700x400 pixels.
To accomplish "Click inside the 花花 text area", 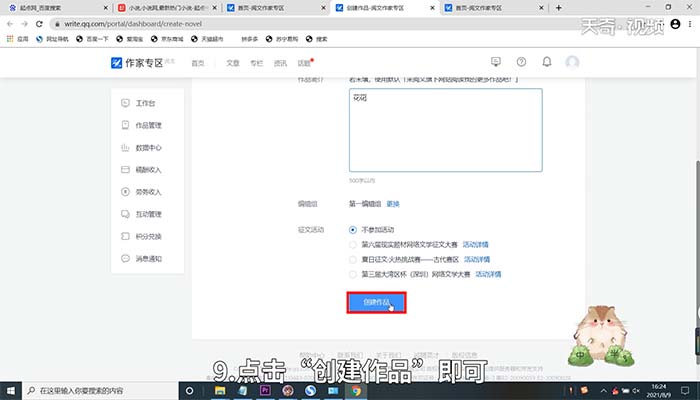I will 446,130.
